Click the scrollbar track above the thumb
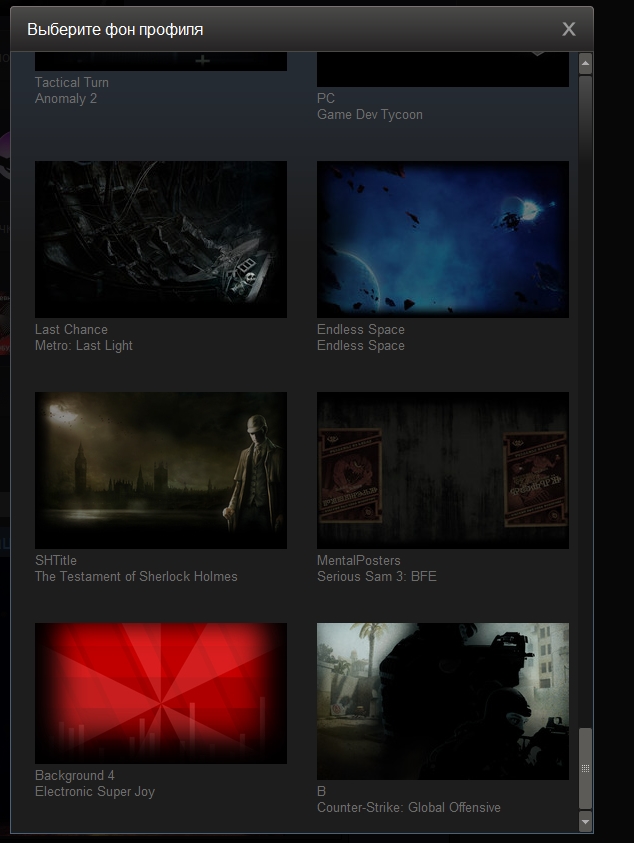634x843 pixels. (585, 401)
